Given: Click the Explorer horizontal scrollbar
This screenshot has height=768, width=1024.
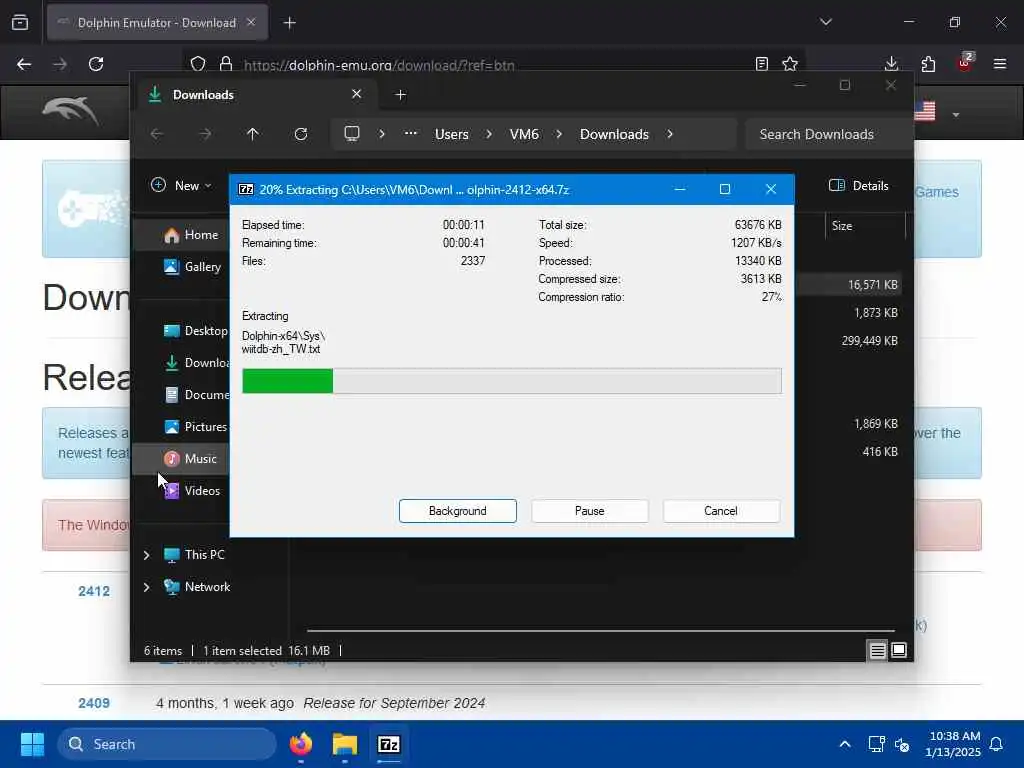Looking at the screenshot, I should tap(600, 631).
